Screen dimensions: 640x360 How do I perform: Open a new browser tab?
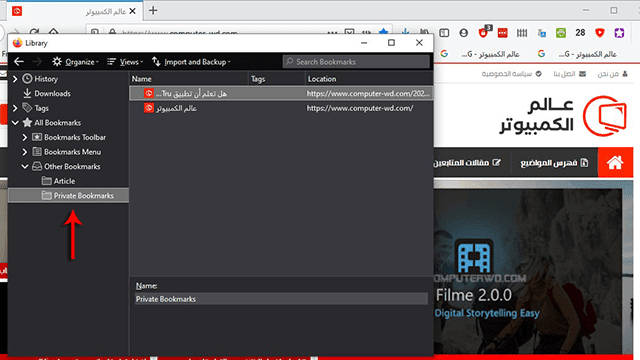tap(153, 11)
